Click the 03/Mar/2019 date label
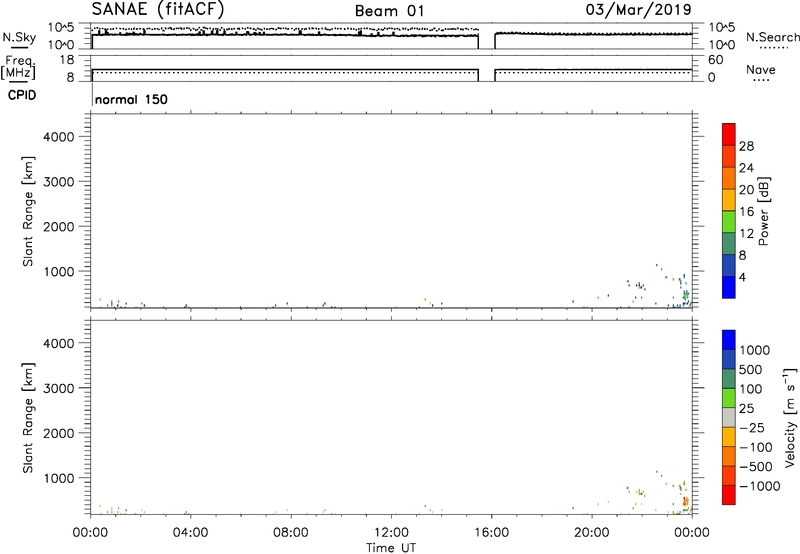 638,9
